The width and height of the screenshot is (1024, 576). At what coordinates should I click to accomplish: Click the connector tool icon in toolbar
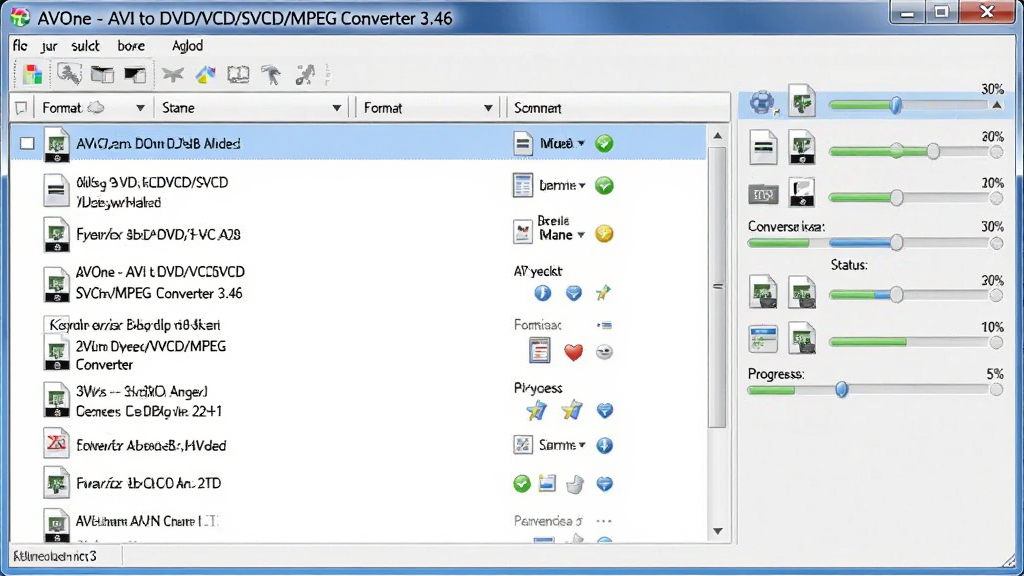click(x=305, y=74)
